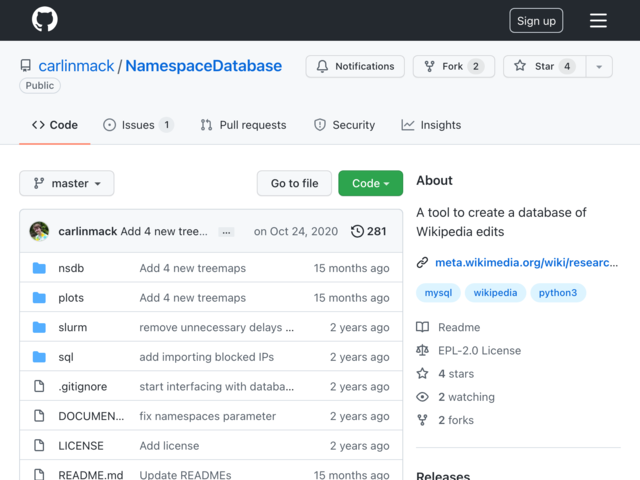Click the star icon in Star button
The width and height of the screenshot is (640, 480).
click(x=520, y=66)
